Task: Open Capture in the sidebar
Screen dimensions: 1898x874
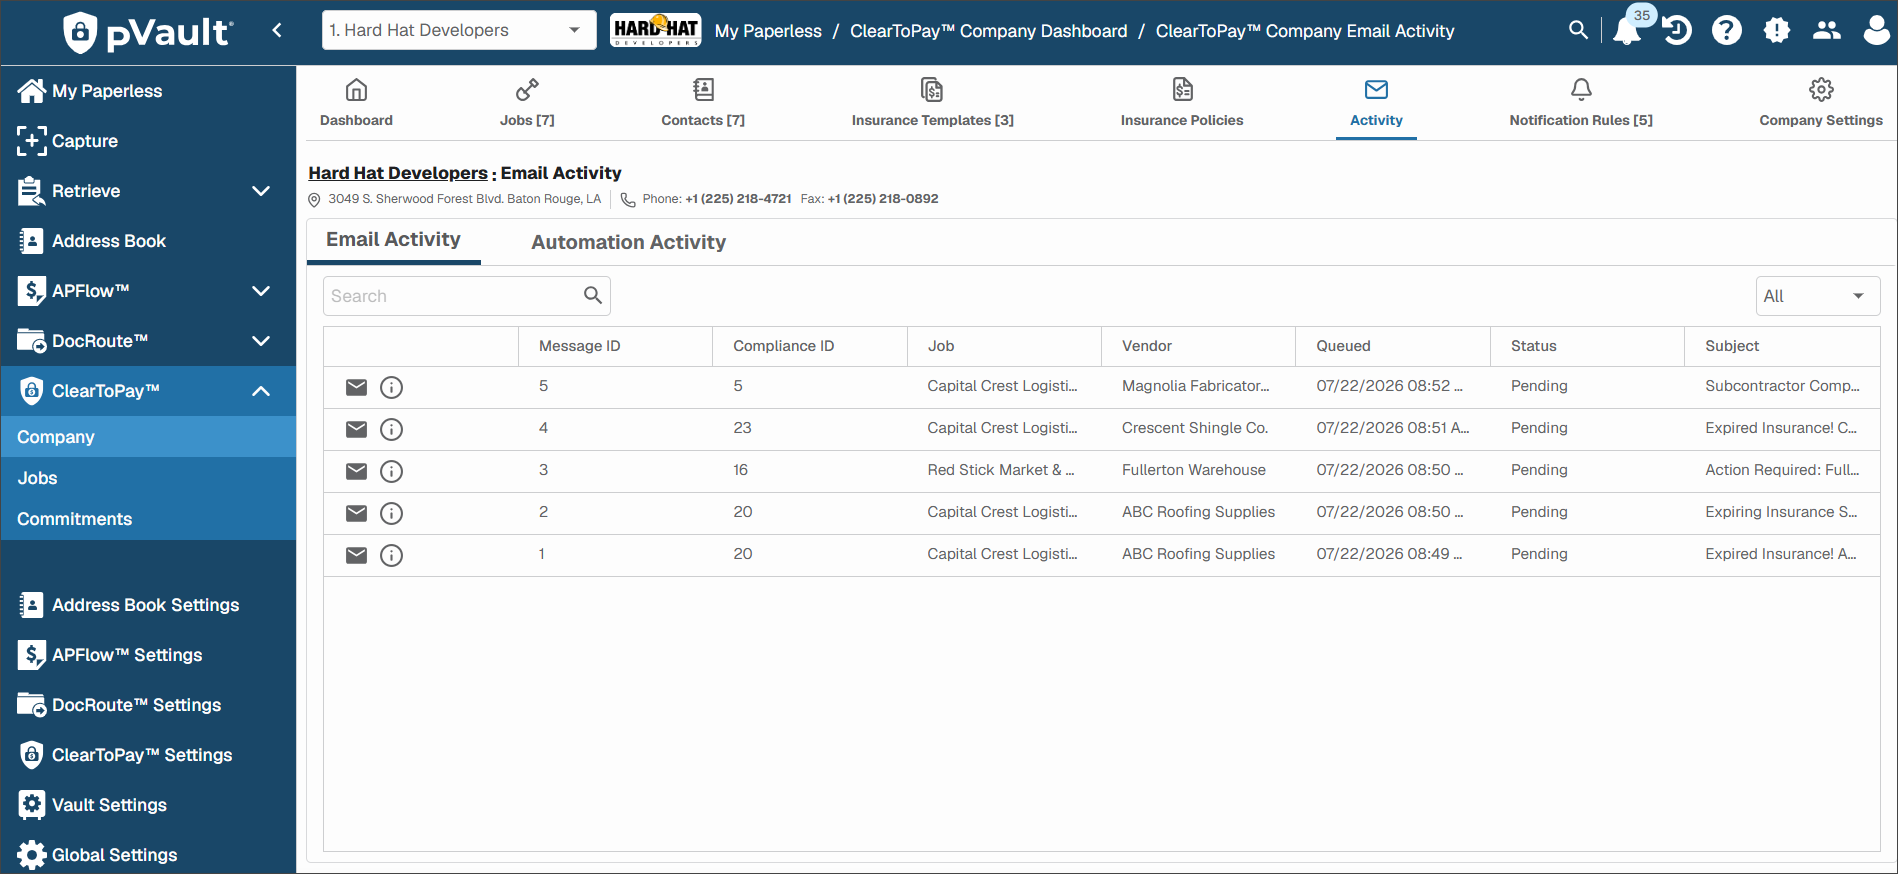Action: coord(148,141)
